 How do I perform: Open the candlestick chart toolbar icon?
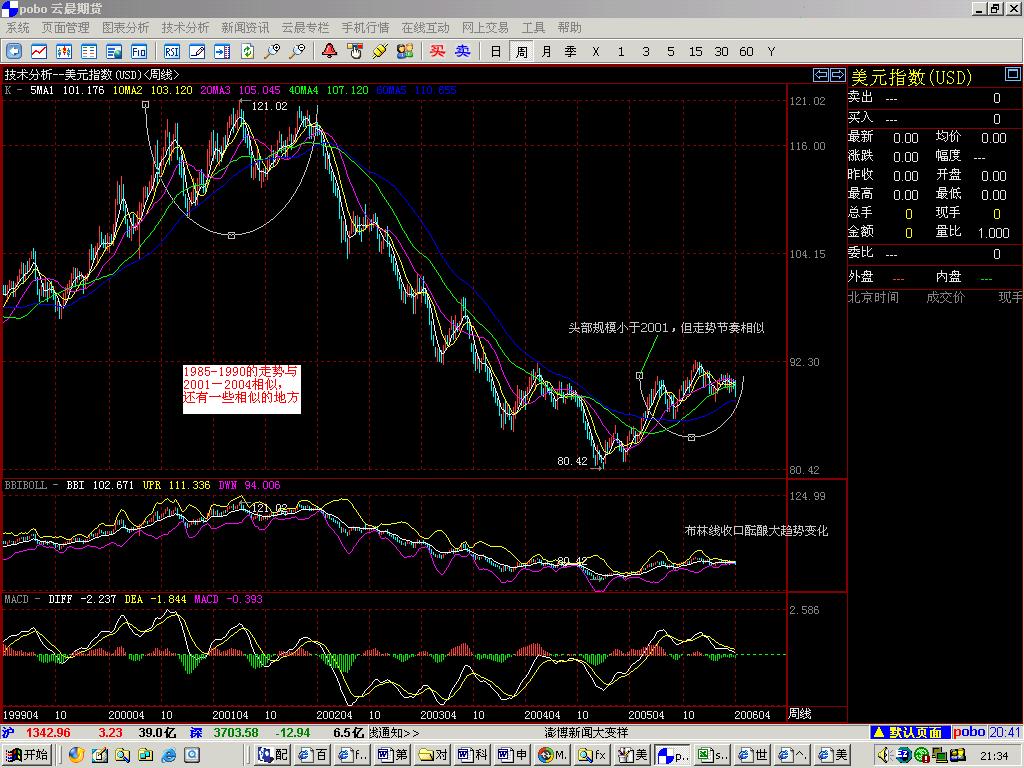(x=64, y=51)
